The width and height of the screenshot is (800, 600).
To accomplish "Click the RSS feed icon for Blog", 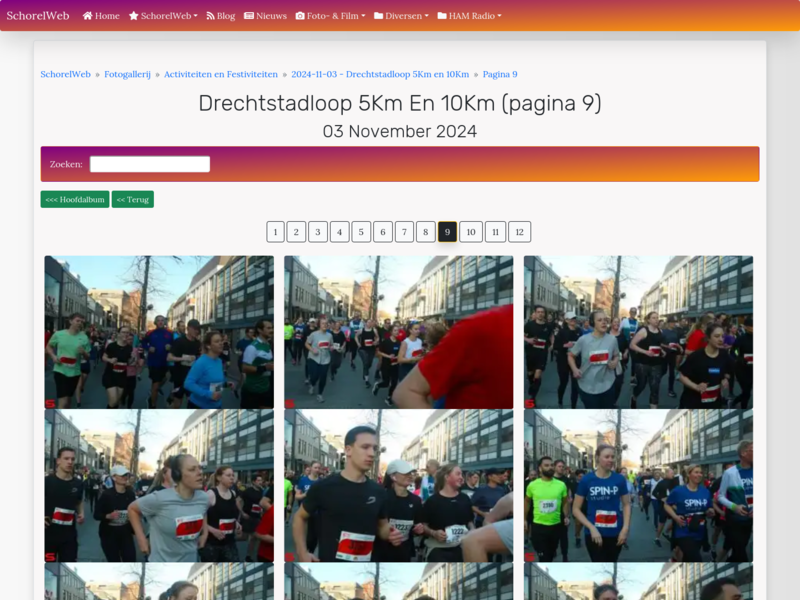I will pos(210,16).
